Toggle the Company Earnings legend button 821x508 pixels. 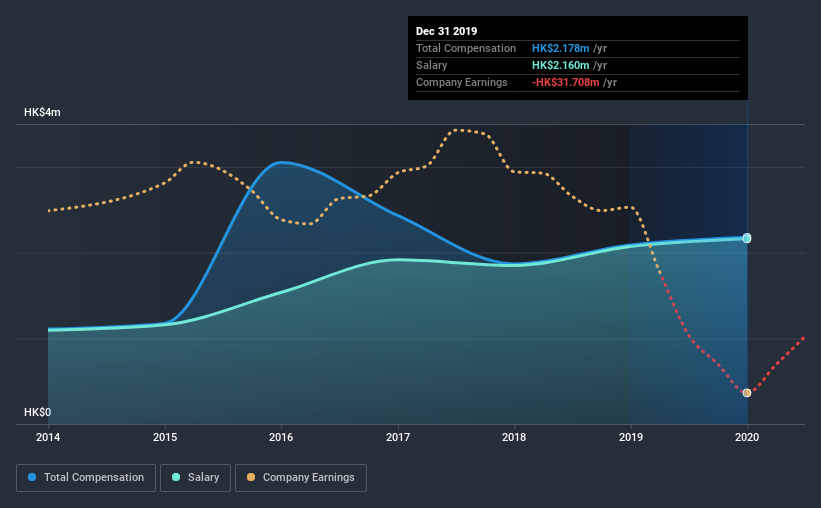click(x=301, y=478)
